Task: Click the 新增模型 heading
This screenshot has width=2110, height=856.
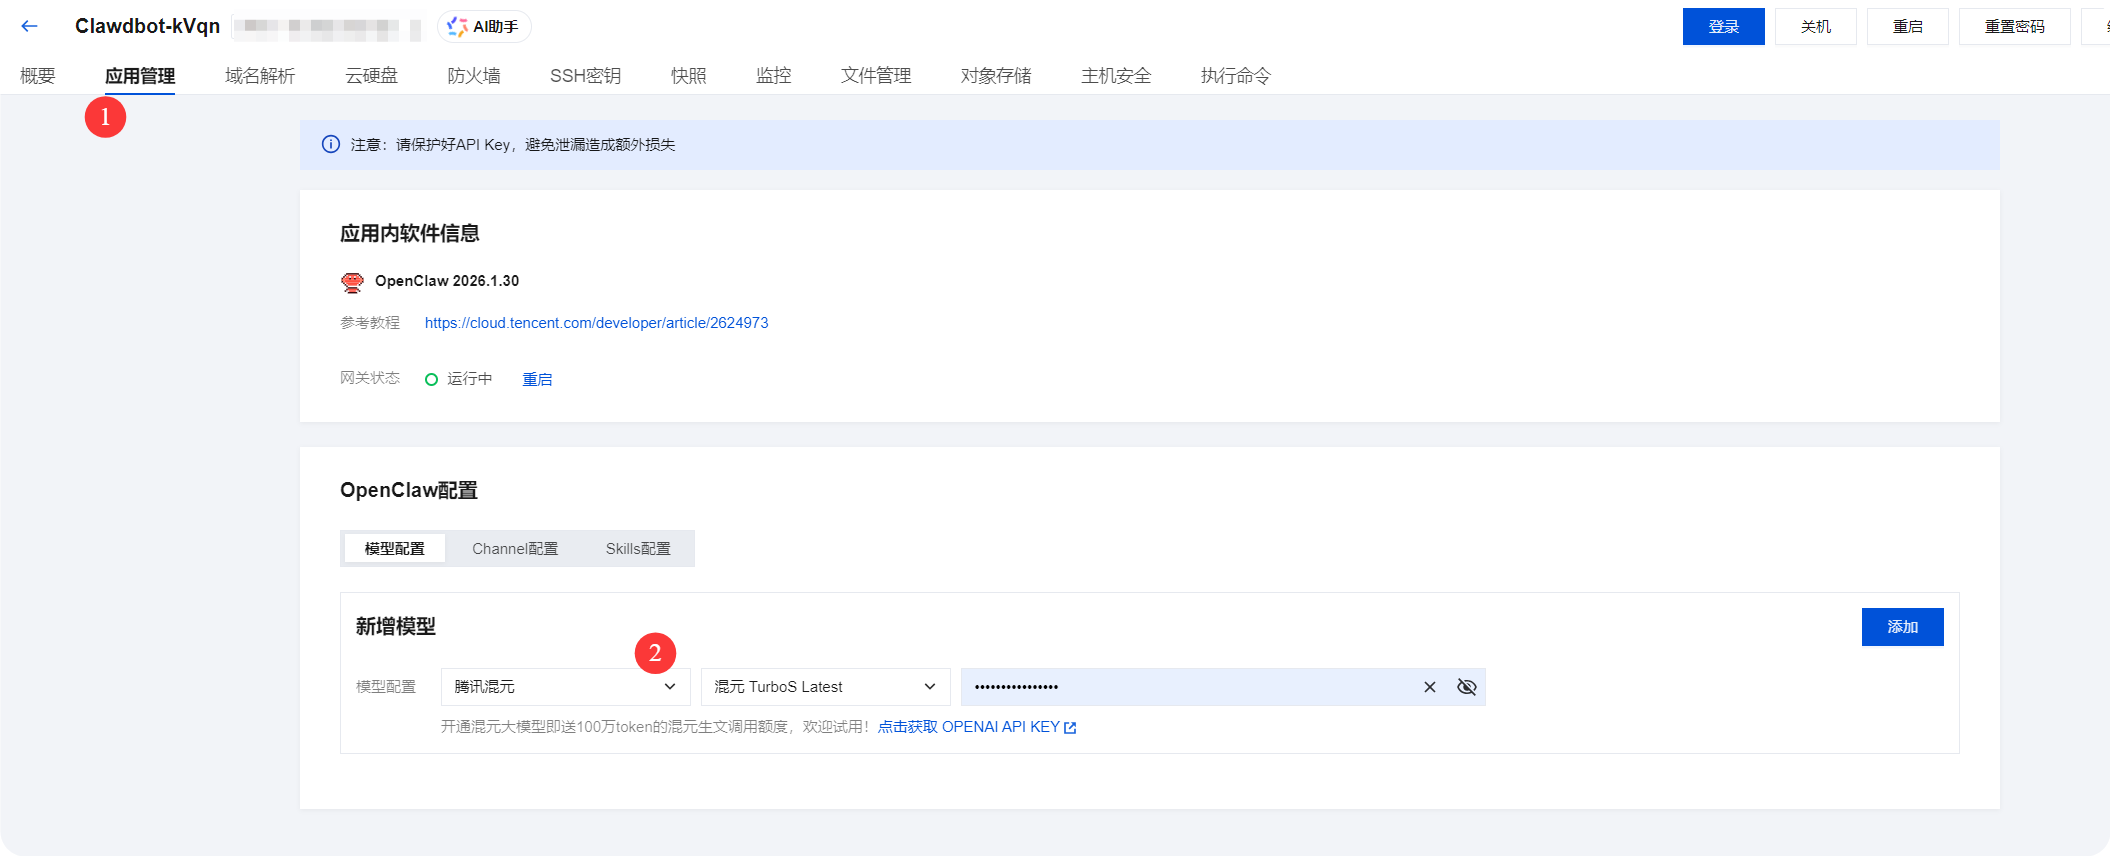Action: pyautogui.click(x=396, y=627)
